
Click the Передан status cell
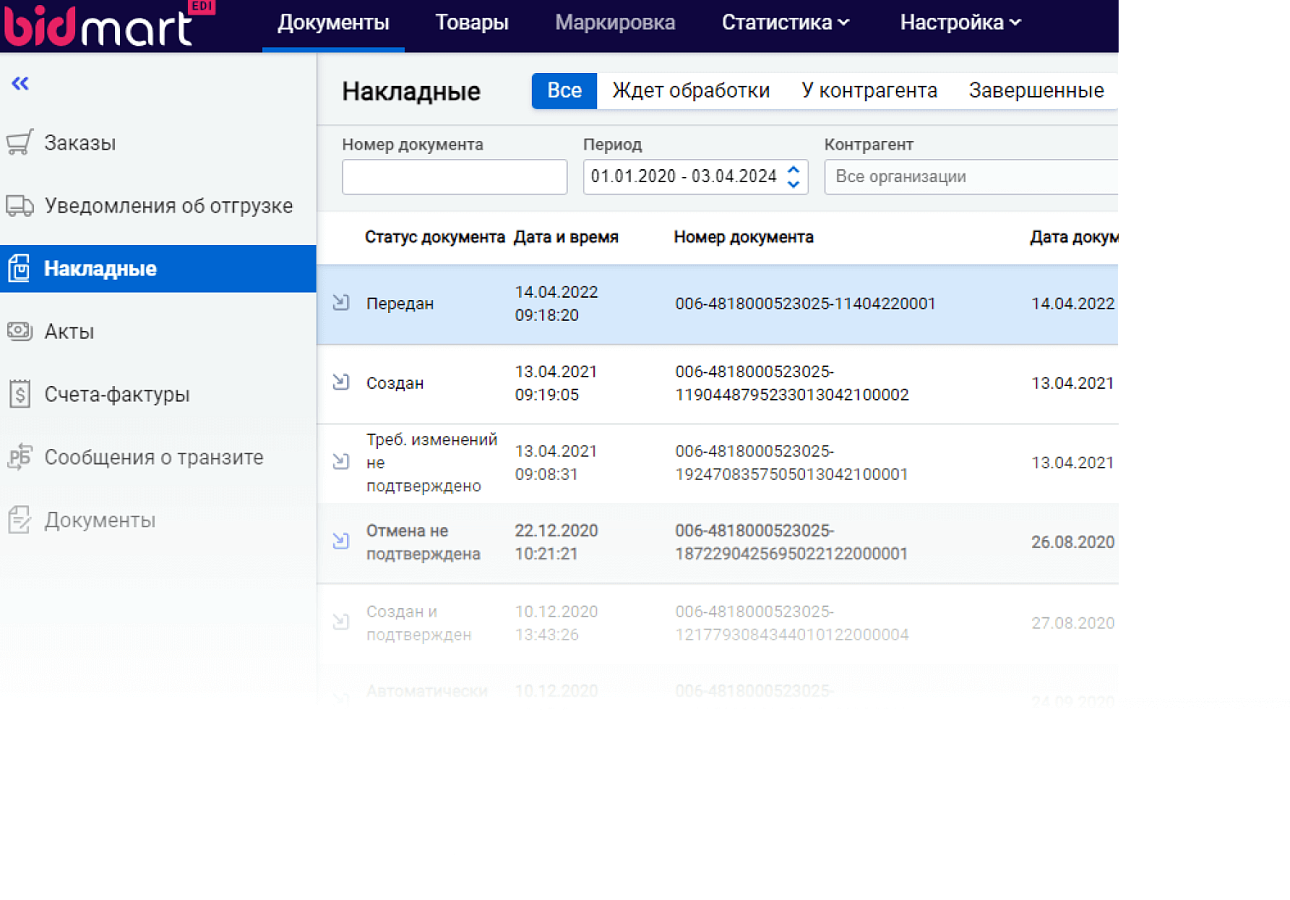pyautogui.click(x=400, y=303)
